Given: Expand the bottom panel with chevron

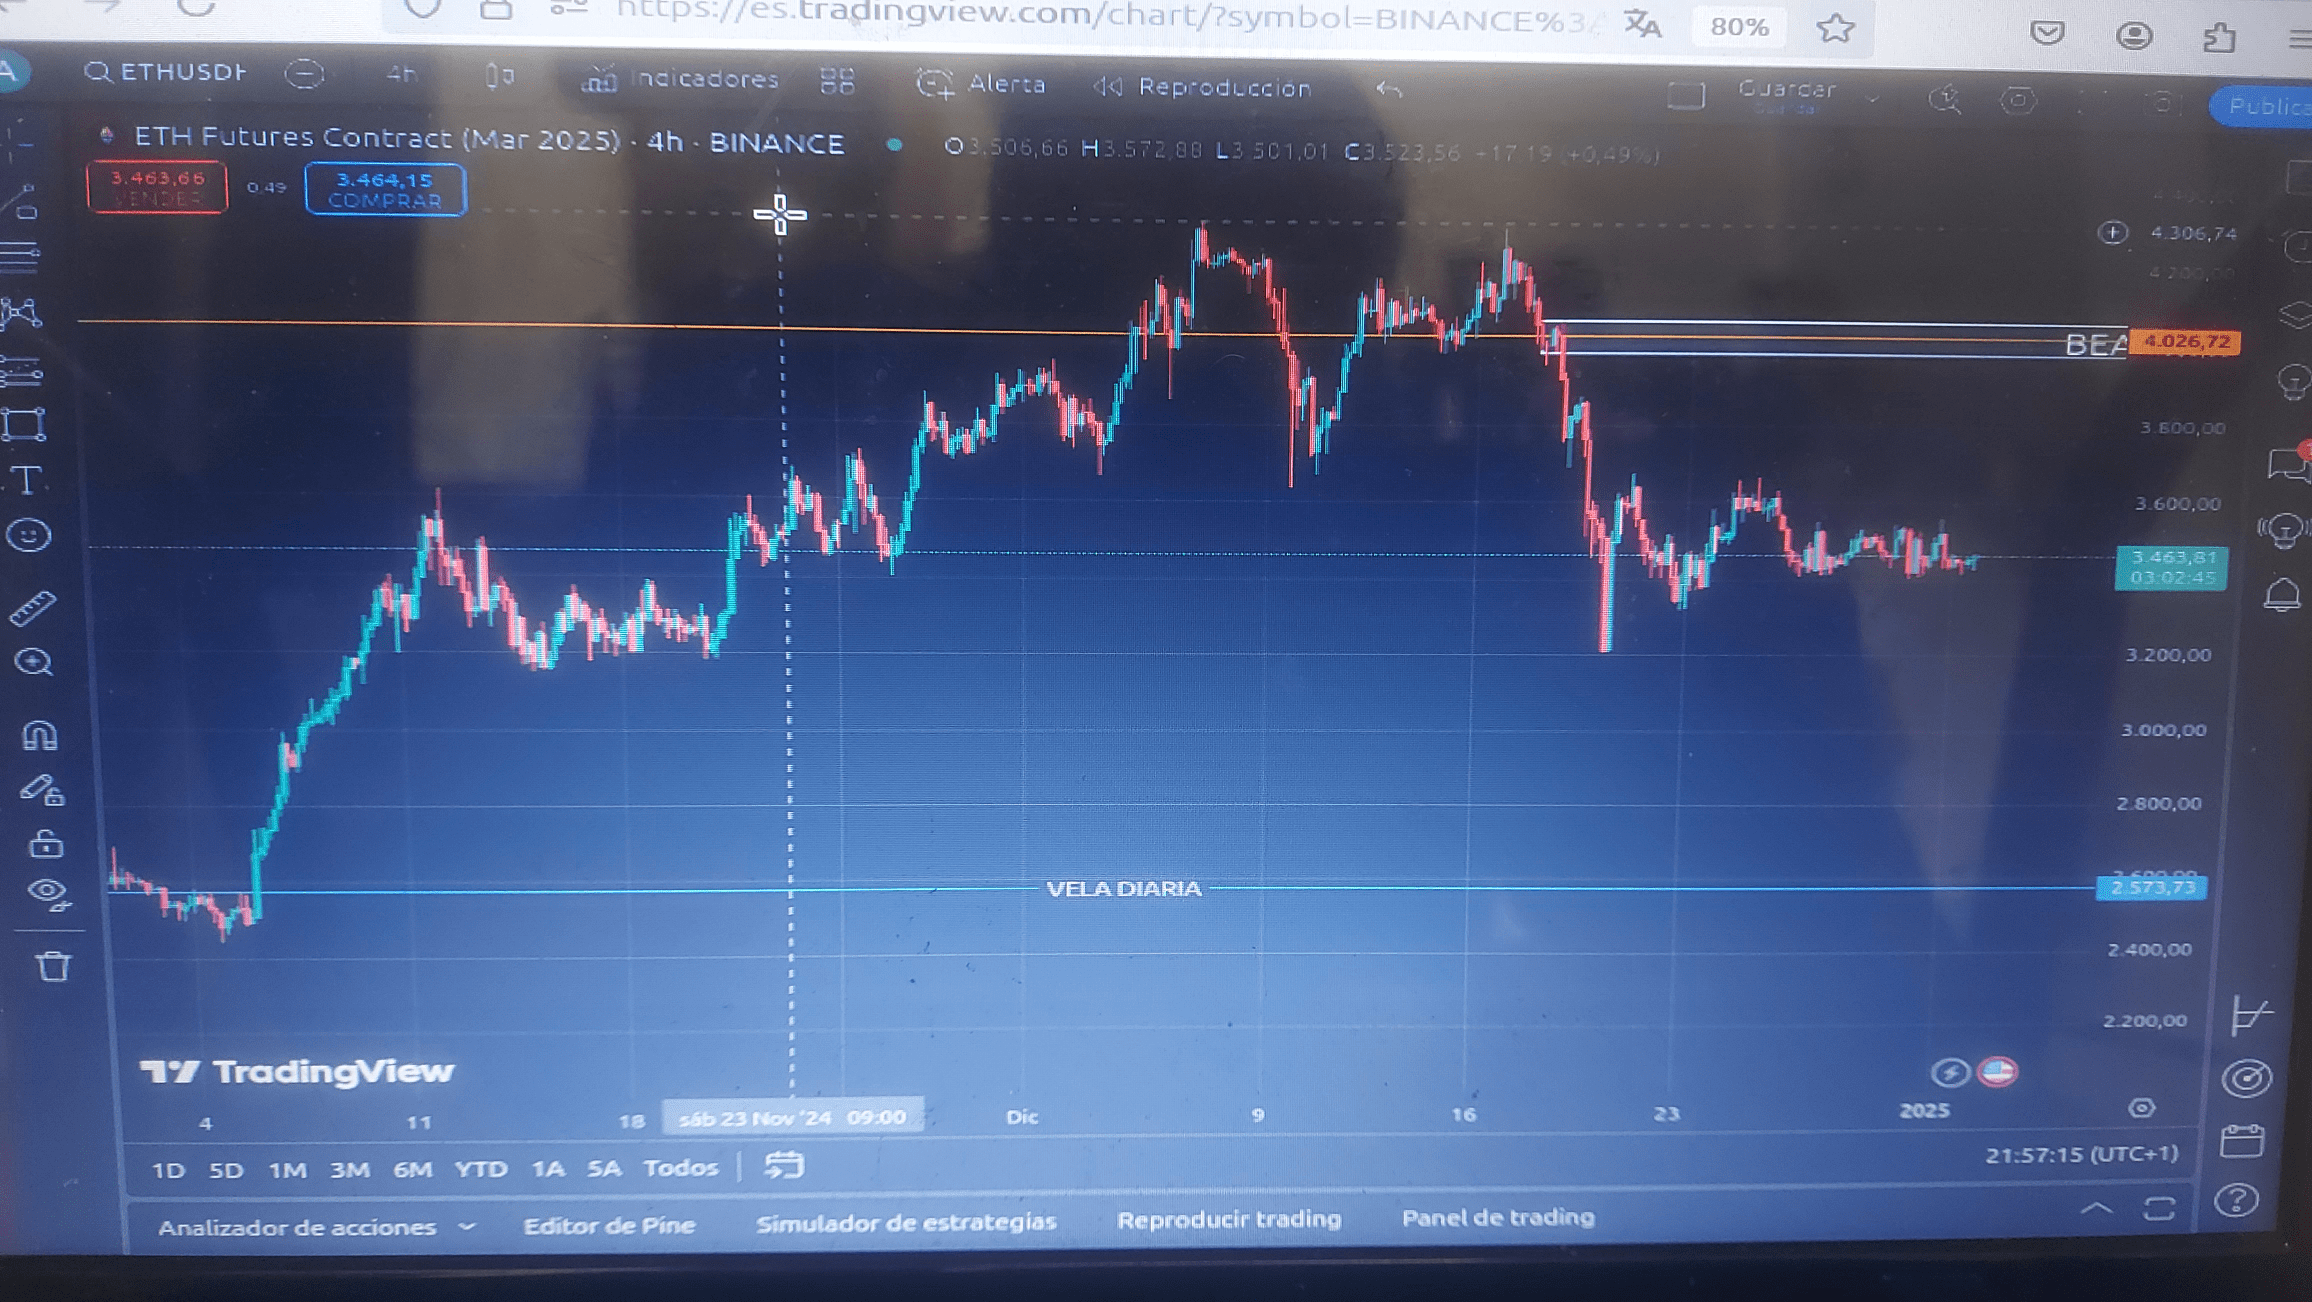Looking at the screenshot, I should point(2096,1208).
